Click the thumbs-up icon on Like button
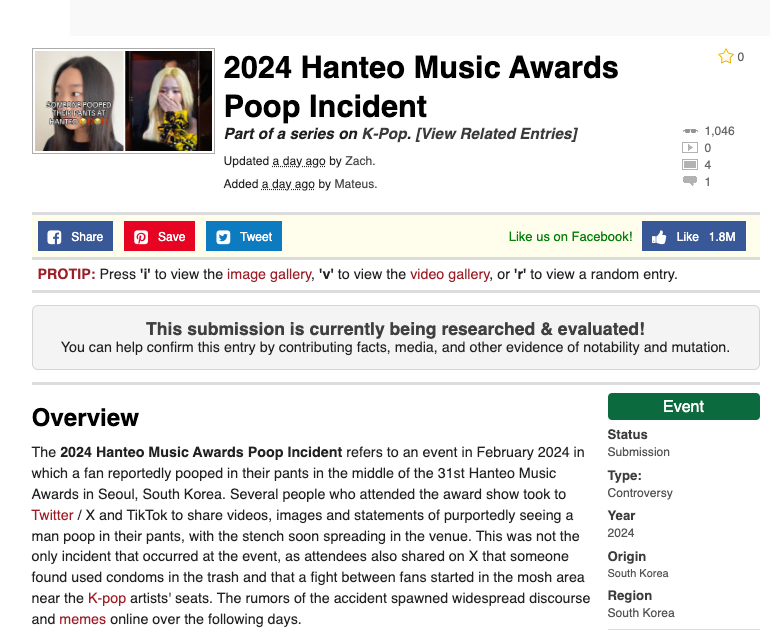Screen dimensions: 770x642 tap(659, 237)
